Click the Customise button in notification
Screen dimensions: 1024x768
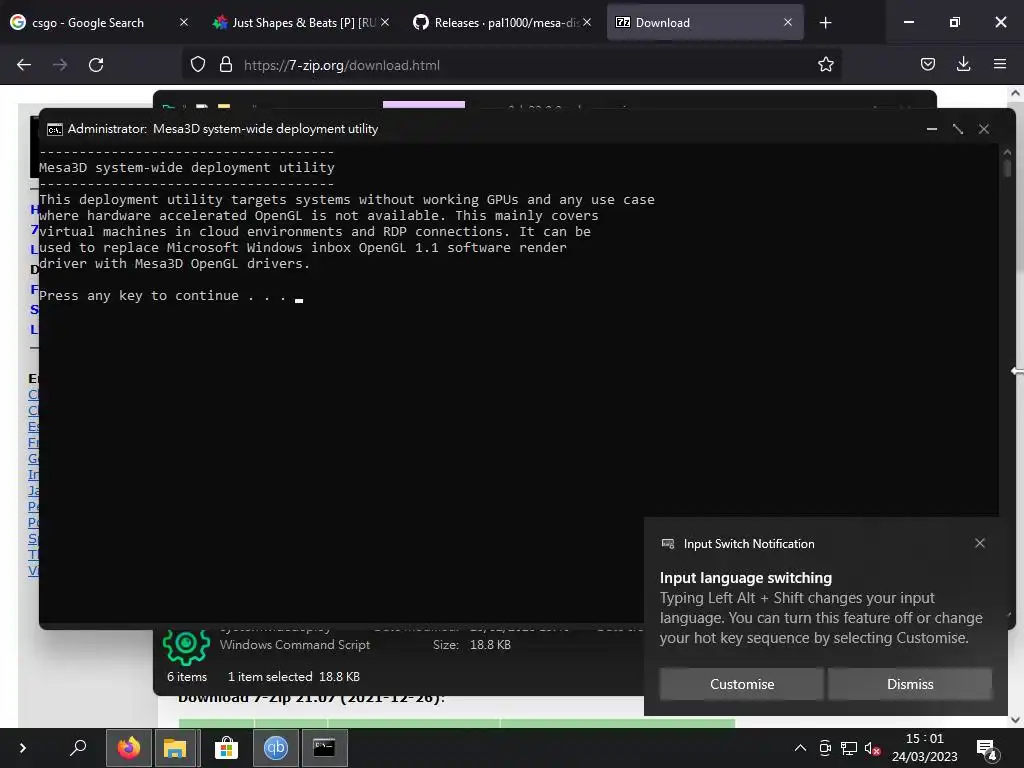pyautogui.click(x=742, y=684)
